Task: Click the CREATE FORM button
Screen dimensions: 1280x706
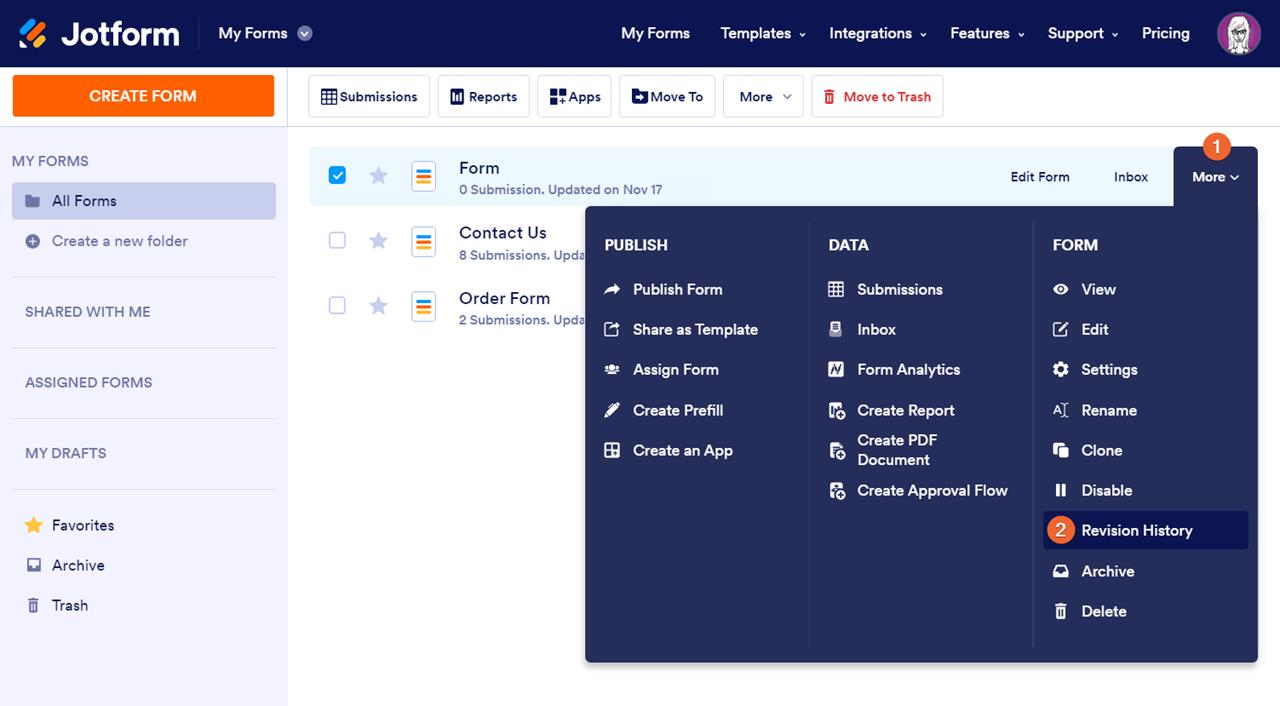Action: click(143, 96)
